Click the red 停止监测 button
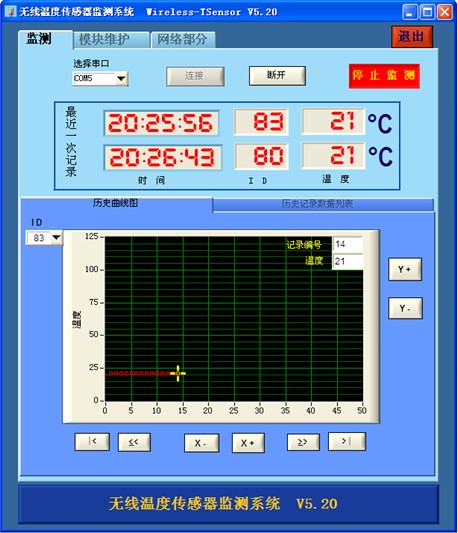The image size is (458, 533). (384, 76)
